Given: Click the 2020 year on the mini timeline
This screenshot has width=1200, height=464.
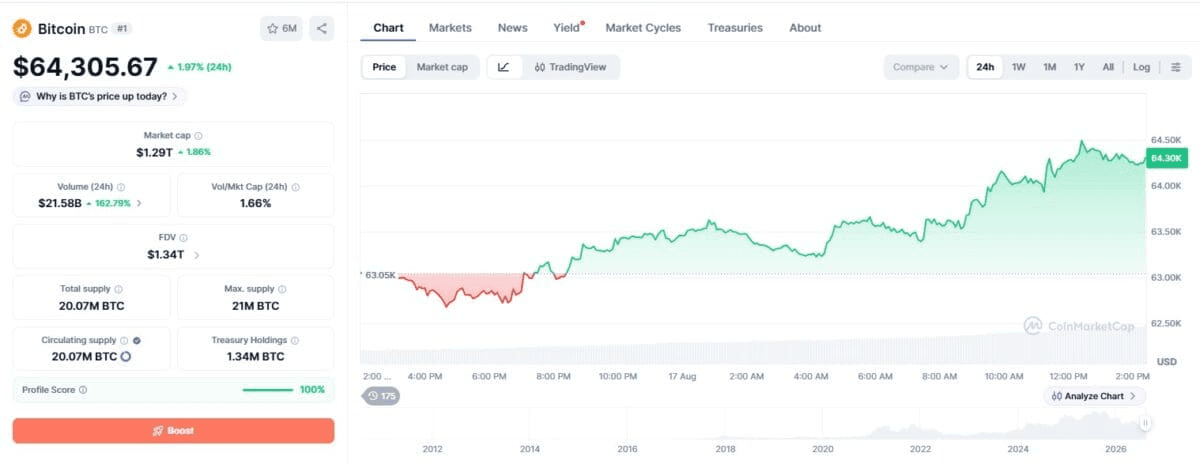Looking at the screenshot, I should 823,450.
